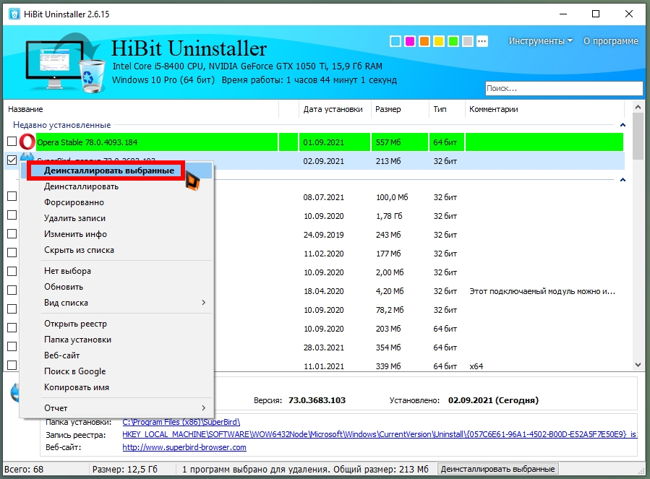
Task: Sort by Комментарии column header
Action: [545, 109]
